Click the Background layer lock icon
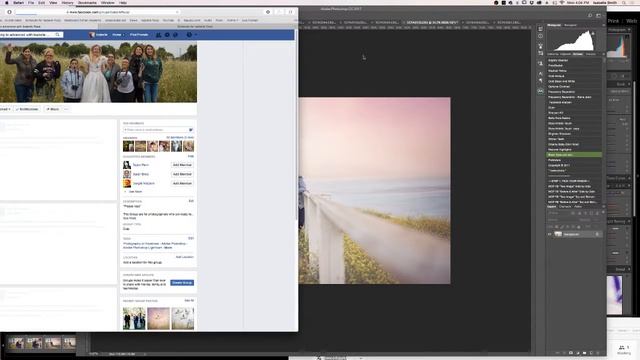Viewport: 640px width, 360px height. pyautogui.click(x=597, y=234)
